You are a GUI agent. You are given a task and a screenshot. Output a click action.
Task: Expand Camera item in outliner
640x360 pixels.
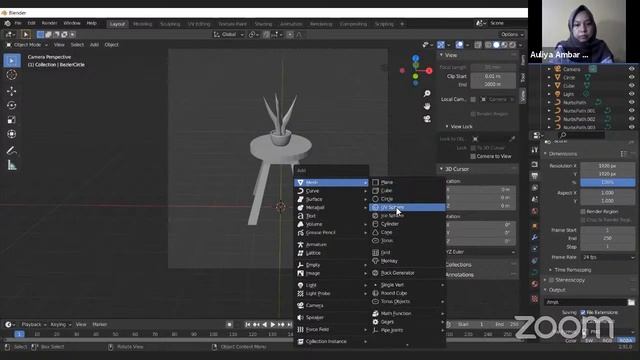(549, 69)
